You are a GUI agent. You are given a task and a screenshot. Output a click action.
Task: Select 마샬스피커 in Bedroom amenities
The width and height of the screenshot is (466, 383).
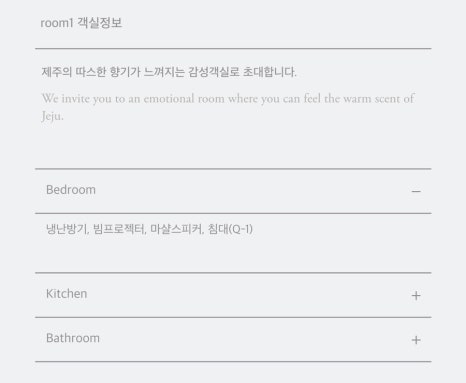tap(177, 229)
